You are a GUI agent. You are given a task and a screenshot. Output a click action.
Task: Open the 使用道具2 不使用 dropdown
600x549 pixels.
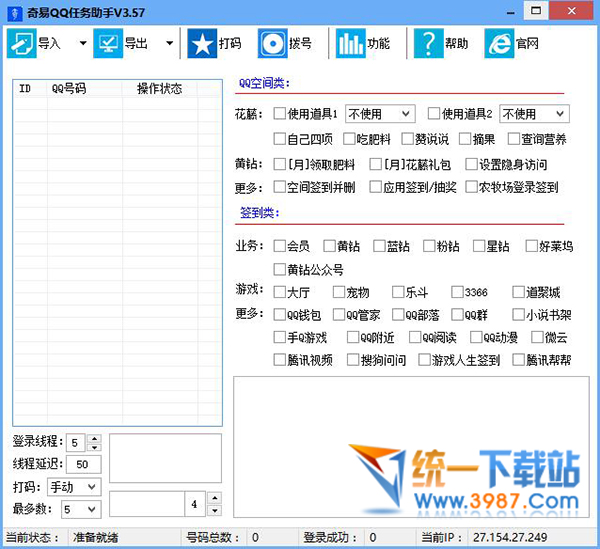click(534, 114)
